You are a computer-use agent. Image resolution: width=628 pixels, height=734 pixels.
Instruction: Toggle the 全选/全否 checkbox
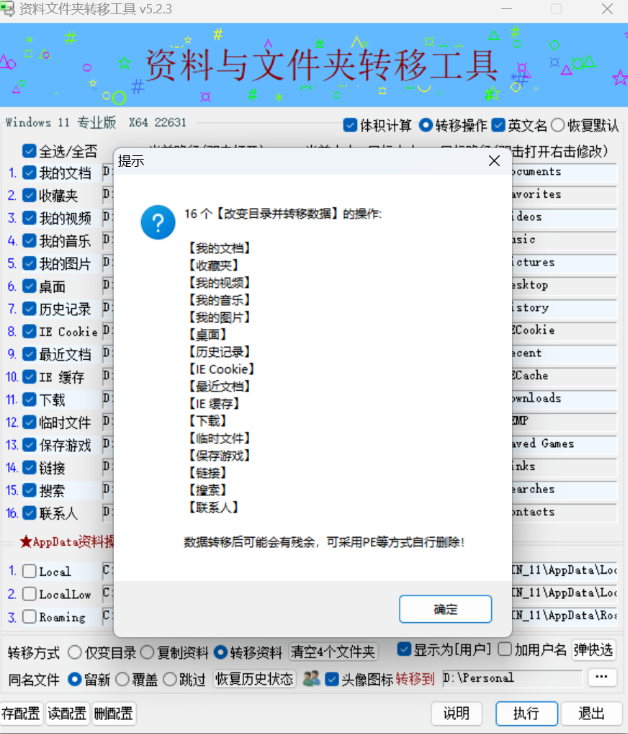click(30, 151)
